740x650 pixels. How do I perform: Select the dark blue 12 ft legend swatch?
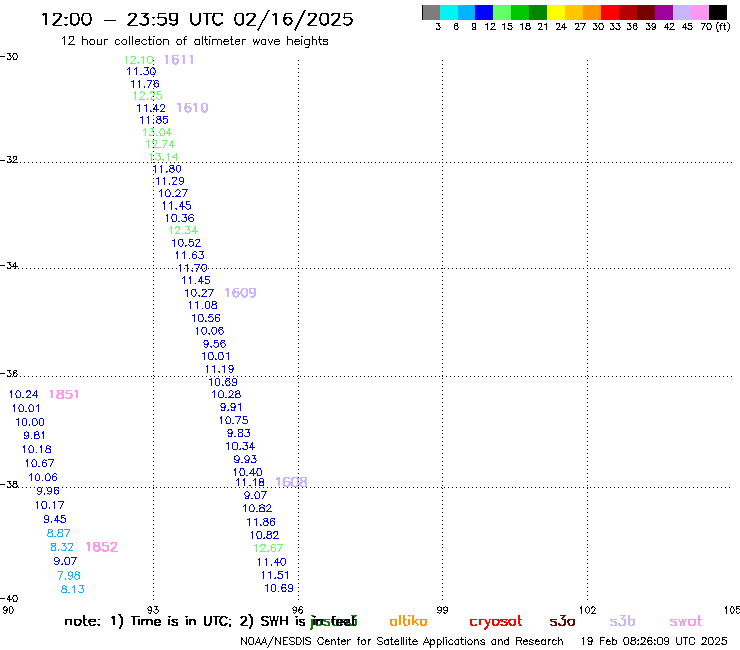484,13
